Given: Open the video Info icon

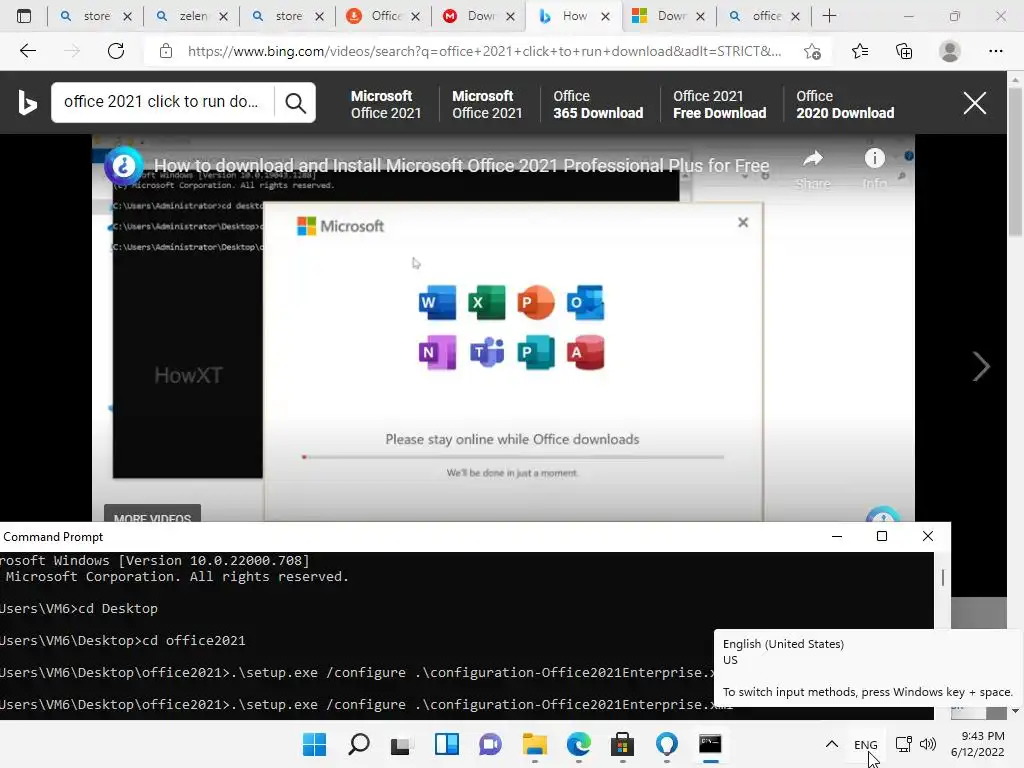Looking at the screenshot, I should click(874, 158).
